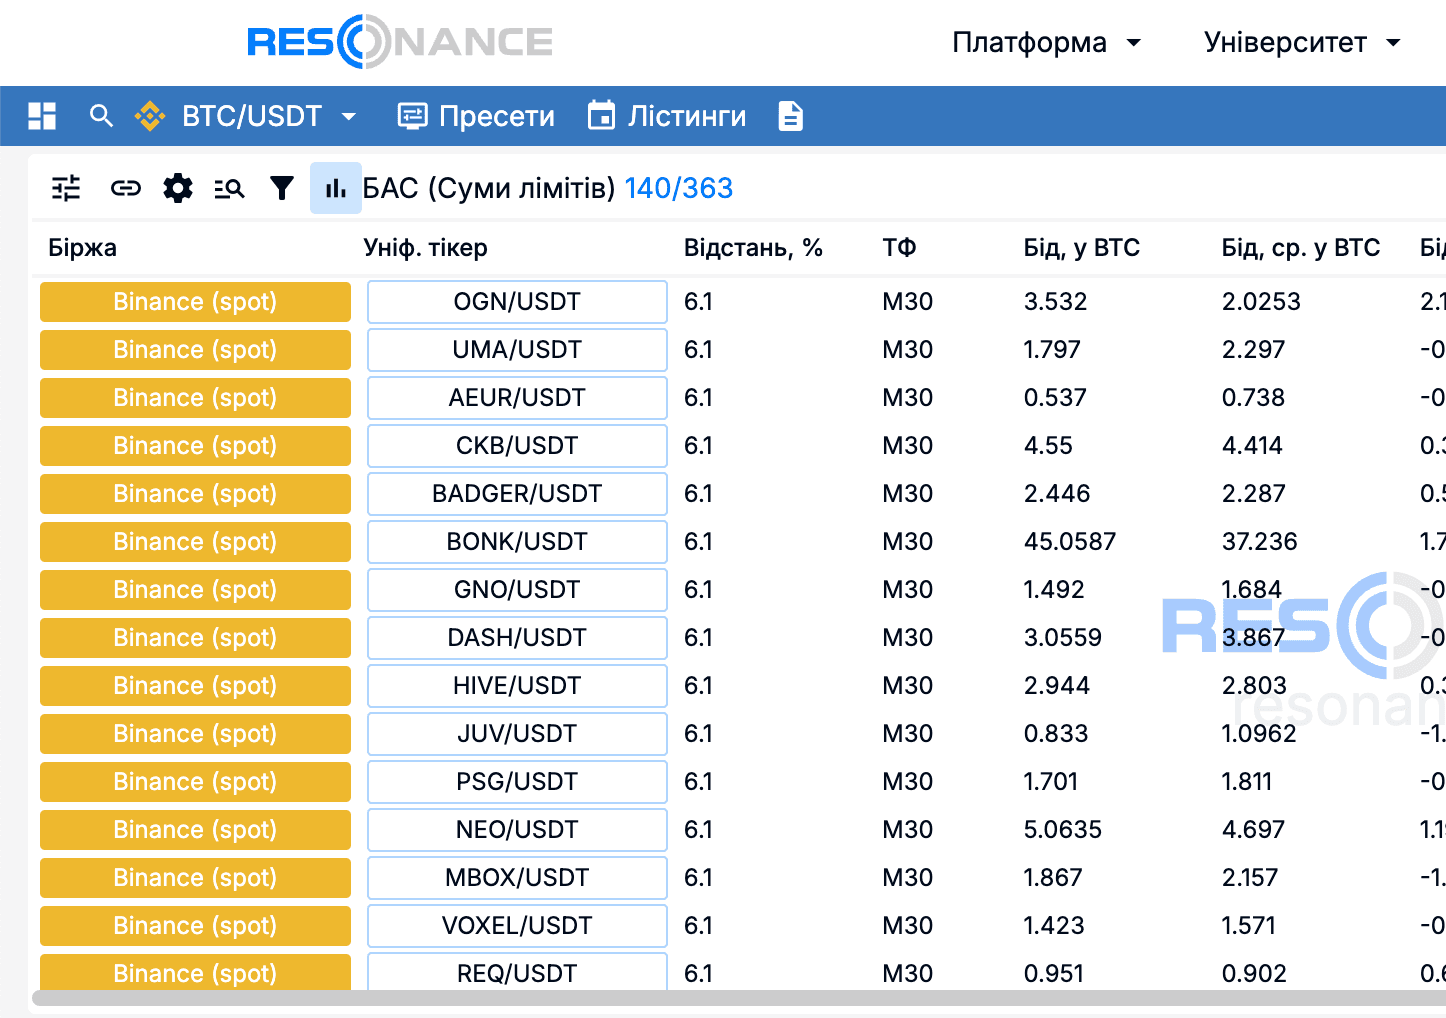
Task: Click bid value 3.532 in OGN row
Action: 1055,302
